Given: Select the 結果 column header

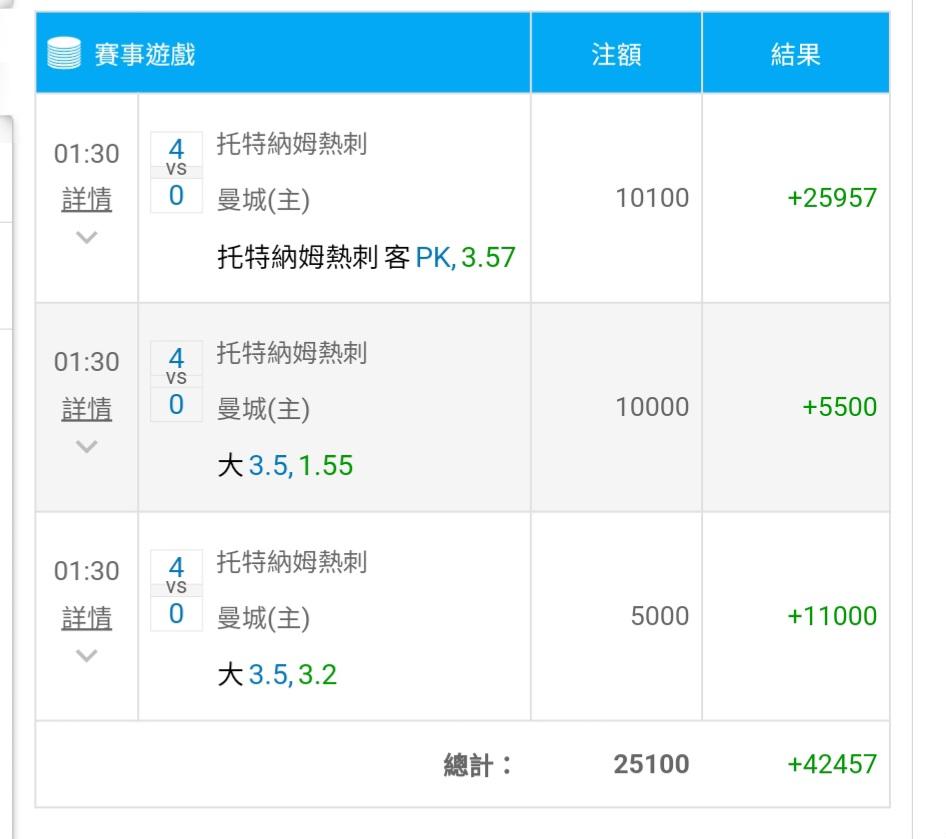Looking at the screenshot, I should click(x=796, y=54).
